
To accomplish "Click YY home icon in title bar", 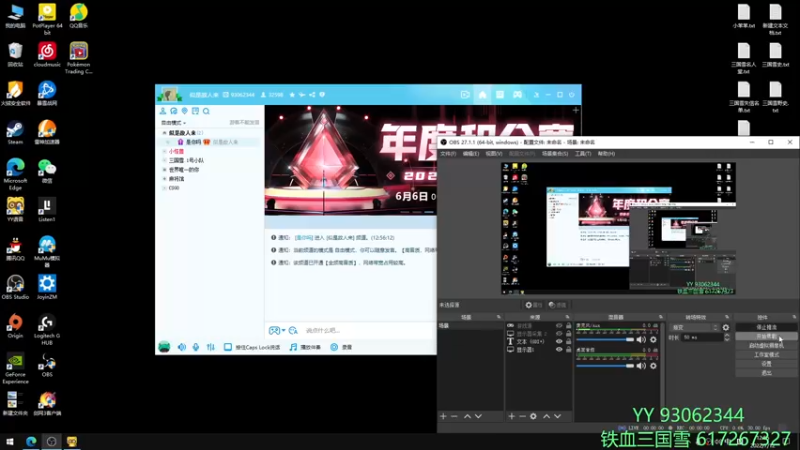I will [482, 95].
